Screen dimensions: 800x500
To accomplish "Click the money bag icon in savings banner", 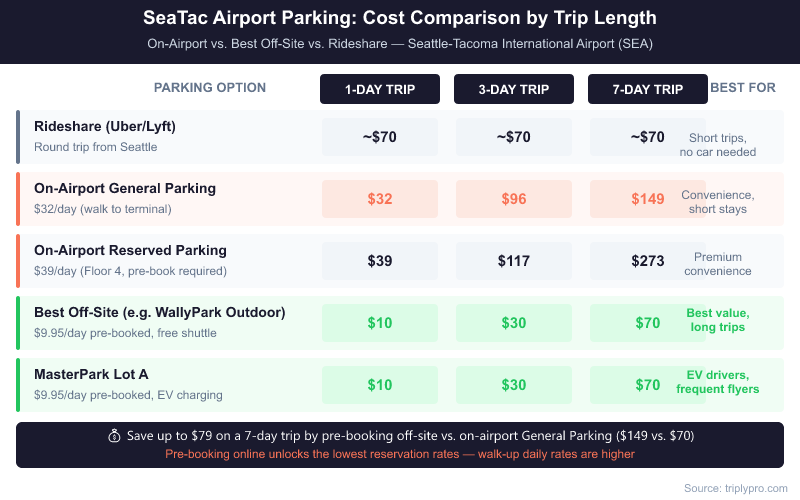I will [x=114, y=436].
